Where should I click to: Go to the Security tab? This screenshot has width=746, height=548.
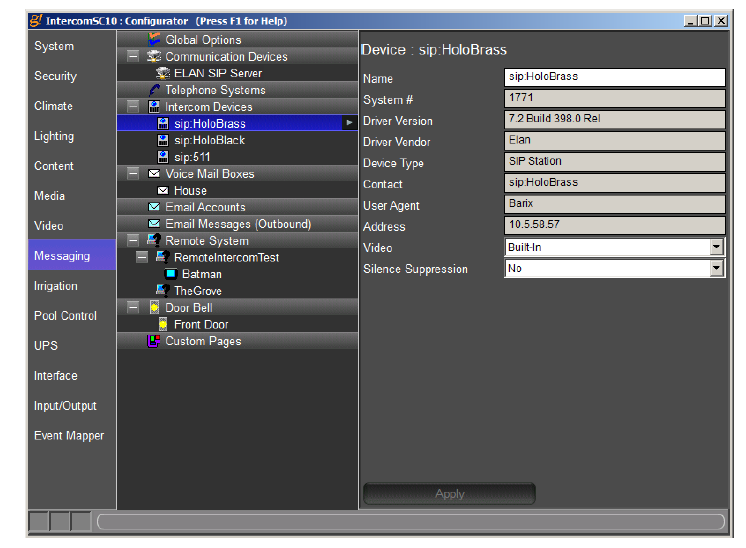(x=55, y=76)
